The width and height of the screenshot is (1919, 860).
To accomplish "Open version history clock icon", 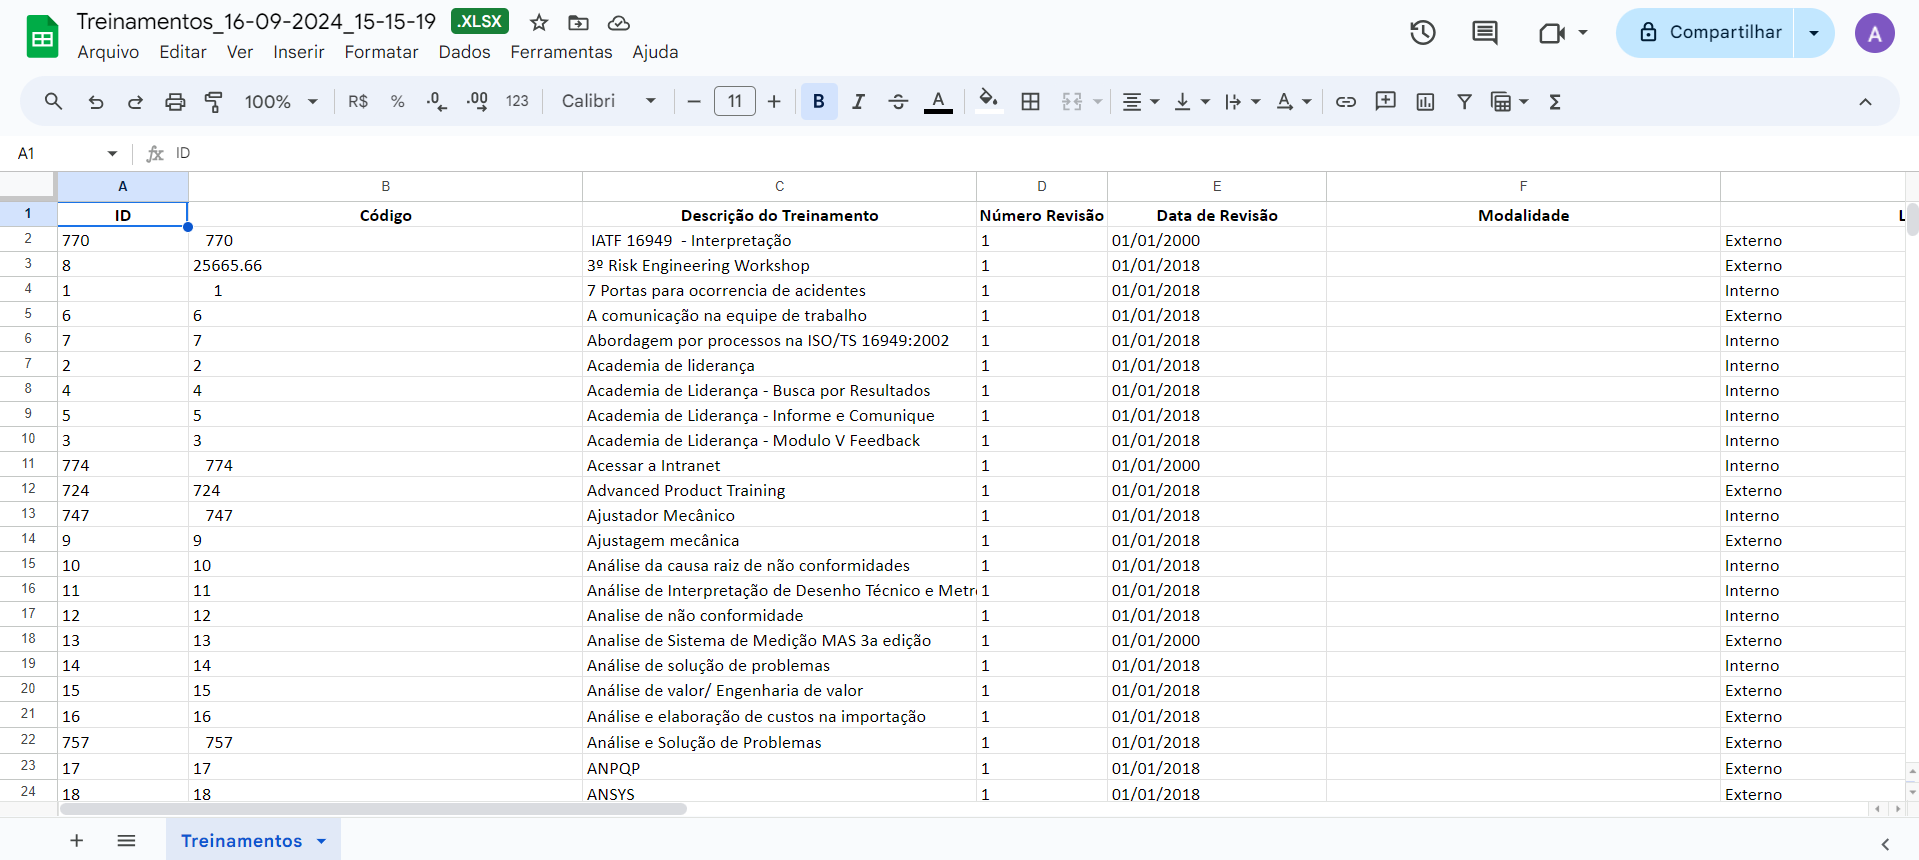I will pos(1423,33).
